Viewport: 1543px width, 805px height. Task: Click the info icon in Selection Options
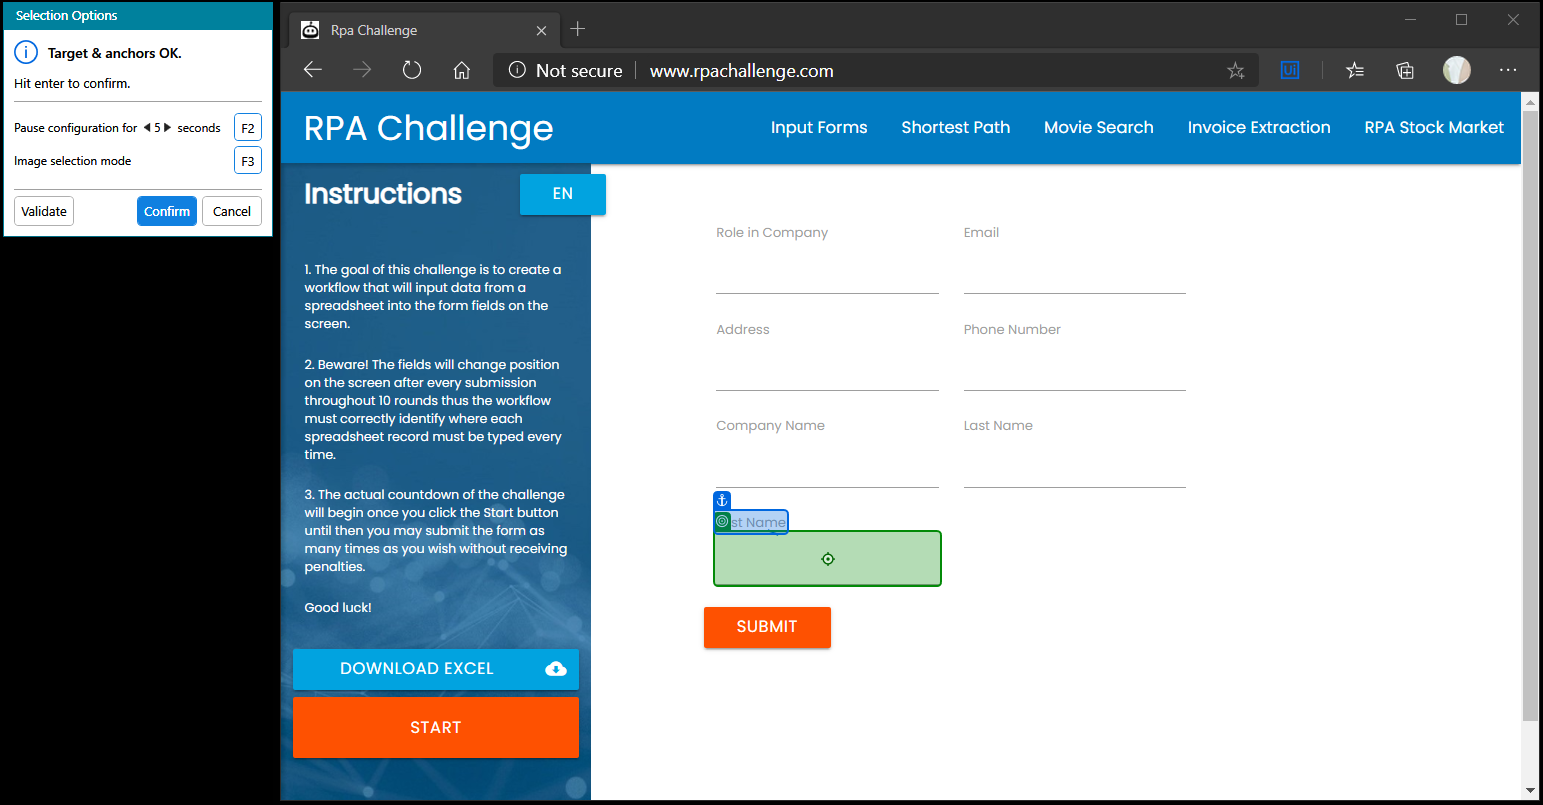click(x=26, y=53)
